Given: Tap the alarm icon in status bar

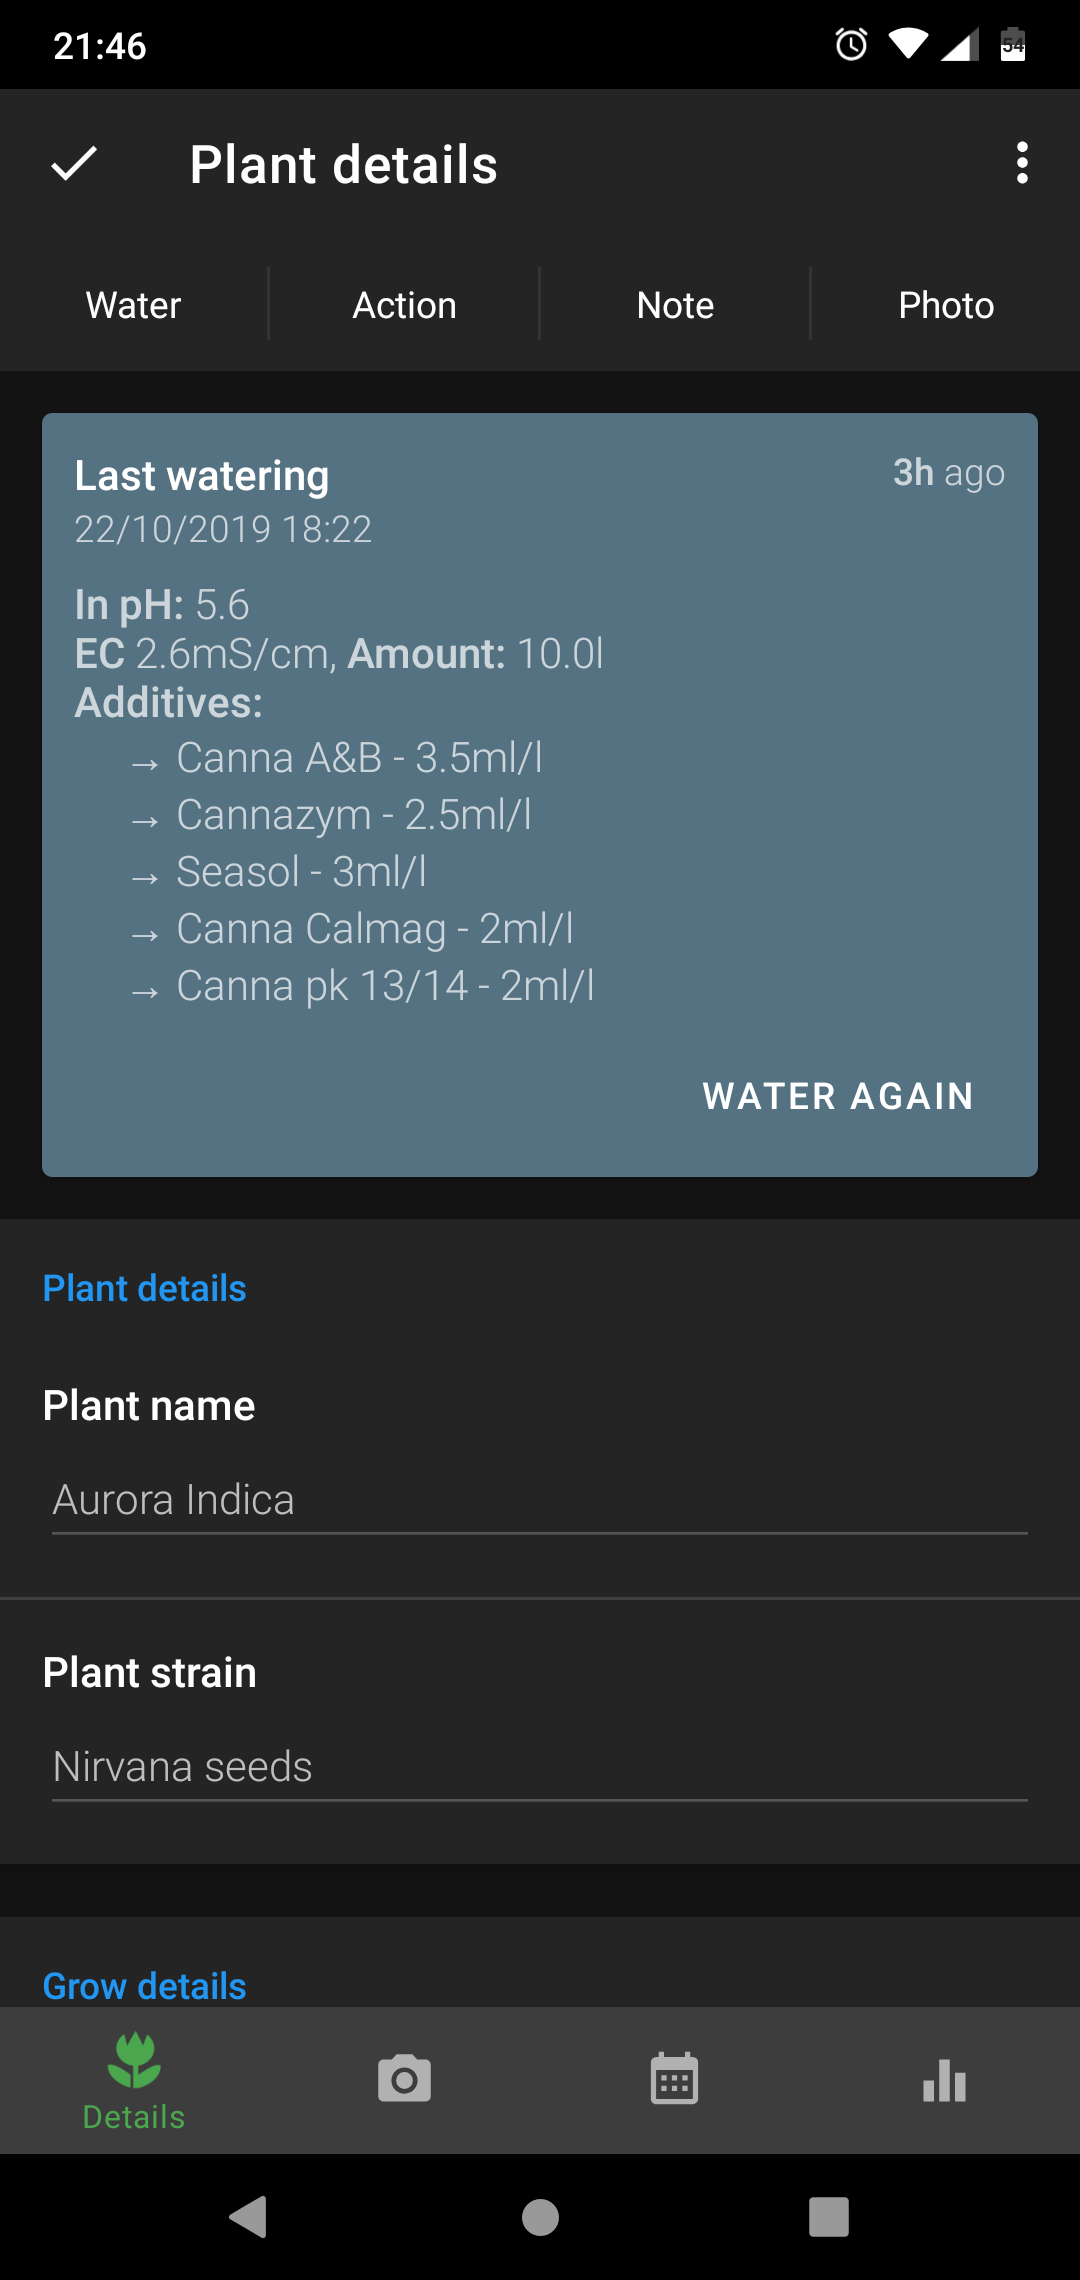Looking at the screenshot, I should coord(851,45).
